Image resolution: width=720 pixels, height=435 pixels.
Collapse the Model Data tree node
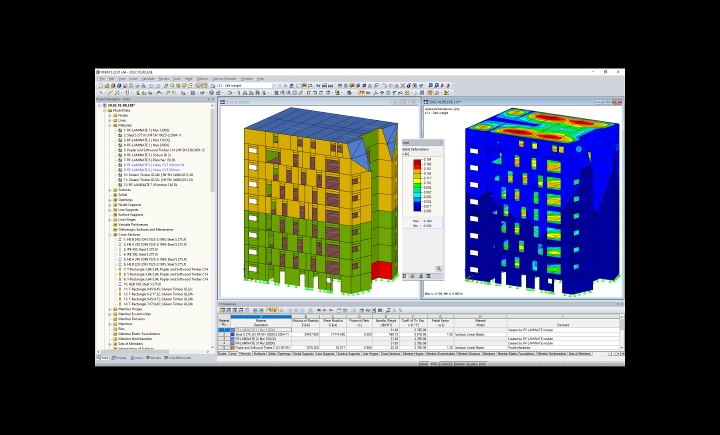(105, 110)
